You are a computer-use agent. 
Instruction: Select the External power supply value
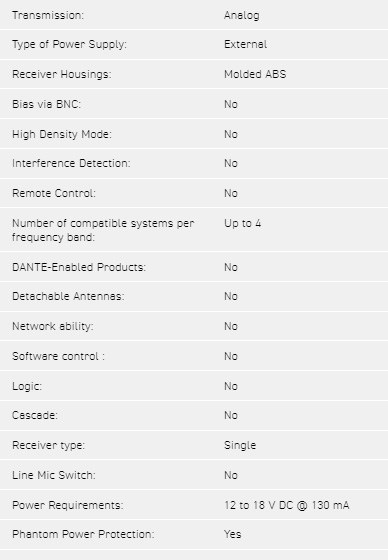245,44
